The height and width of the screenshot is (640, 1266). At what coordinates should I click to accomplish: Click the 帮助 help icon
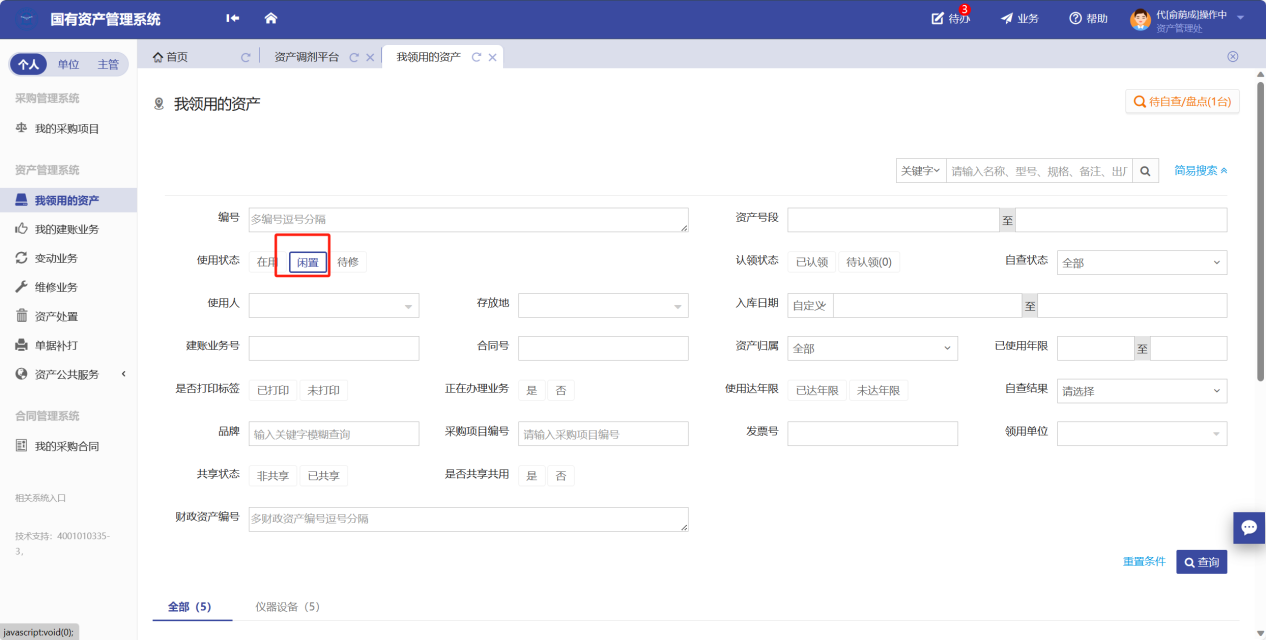pyautogui.click(x=1076, y=19)
